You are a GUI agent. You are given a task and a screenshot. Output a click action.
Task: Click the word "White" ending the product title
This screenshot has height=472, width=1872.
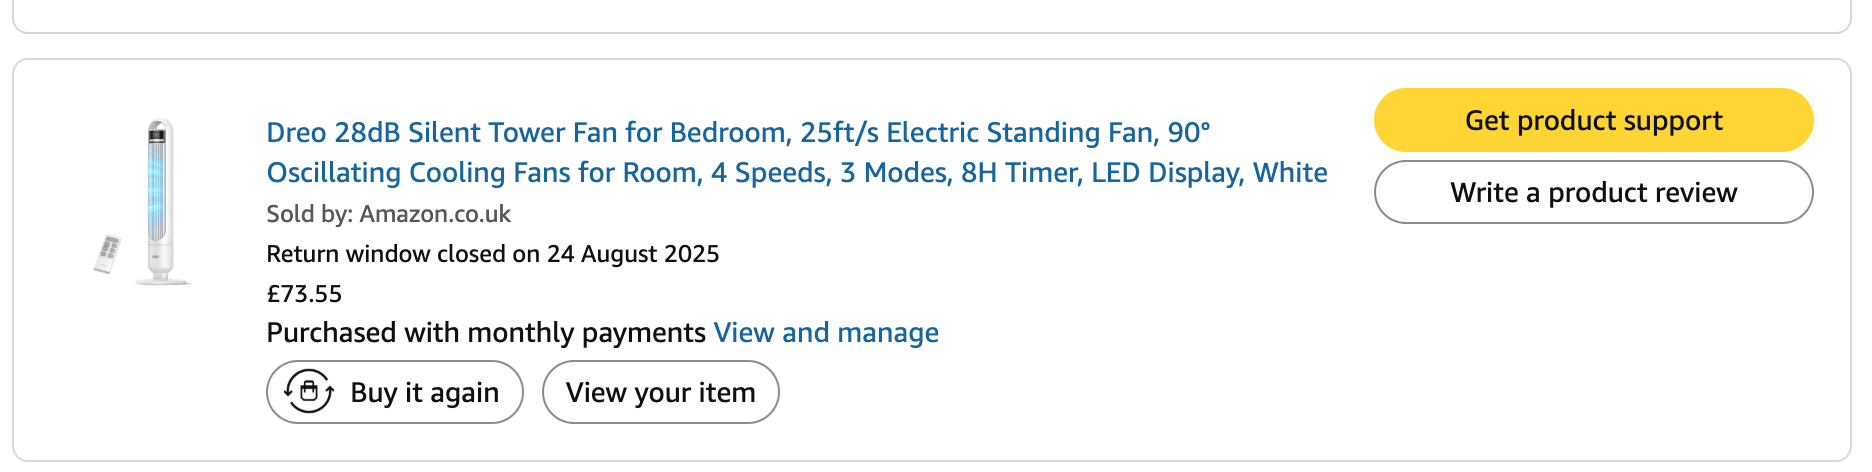pos(1290,173)
